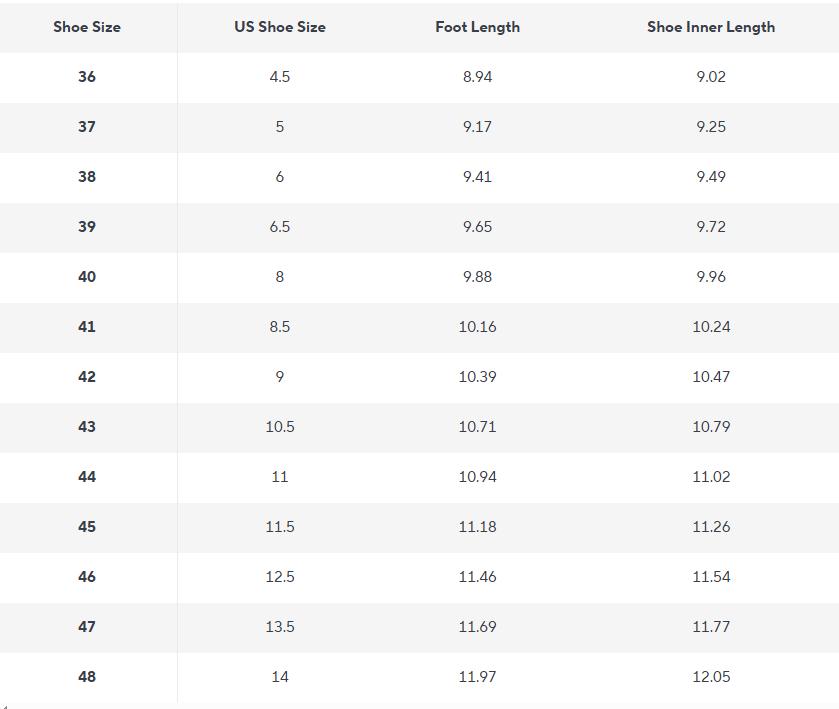Click foot length 10.16 cell
This screenshot has width=839, height=709.
(477, 327)
